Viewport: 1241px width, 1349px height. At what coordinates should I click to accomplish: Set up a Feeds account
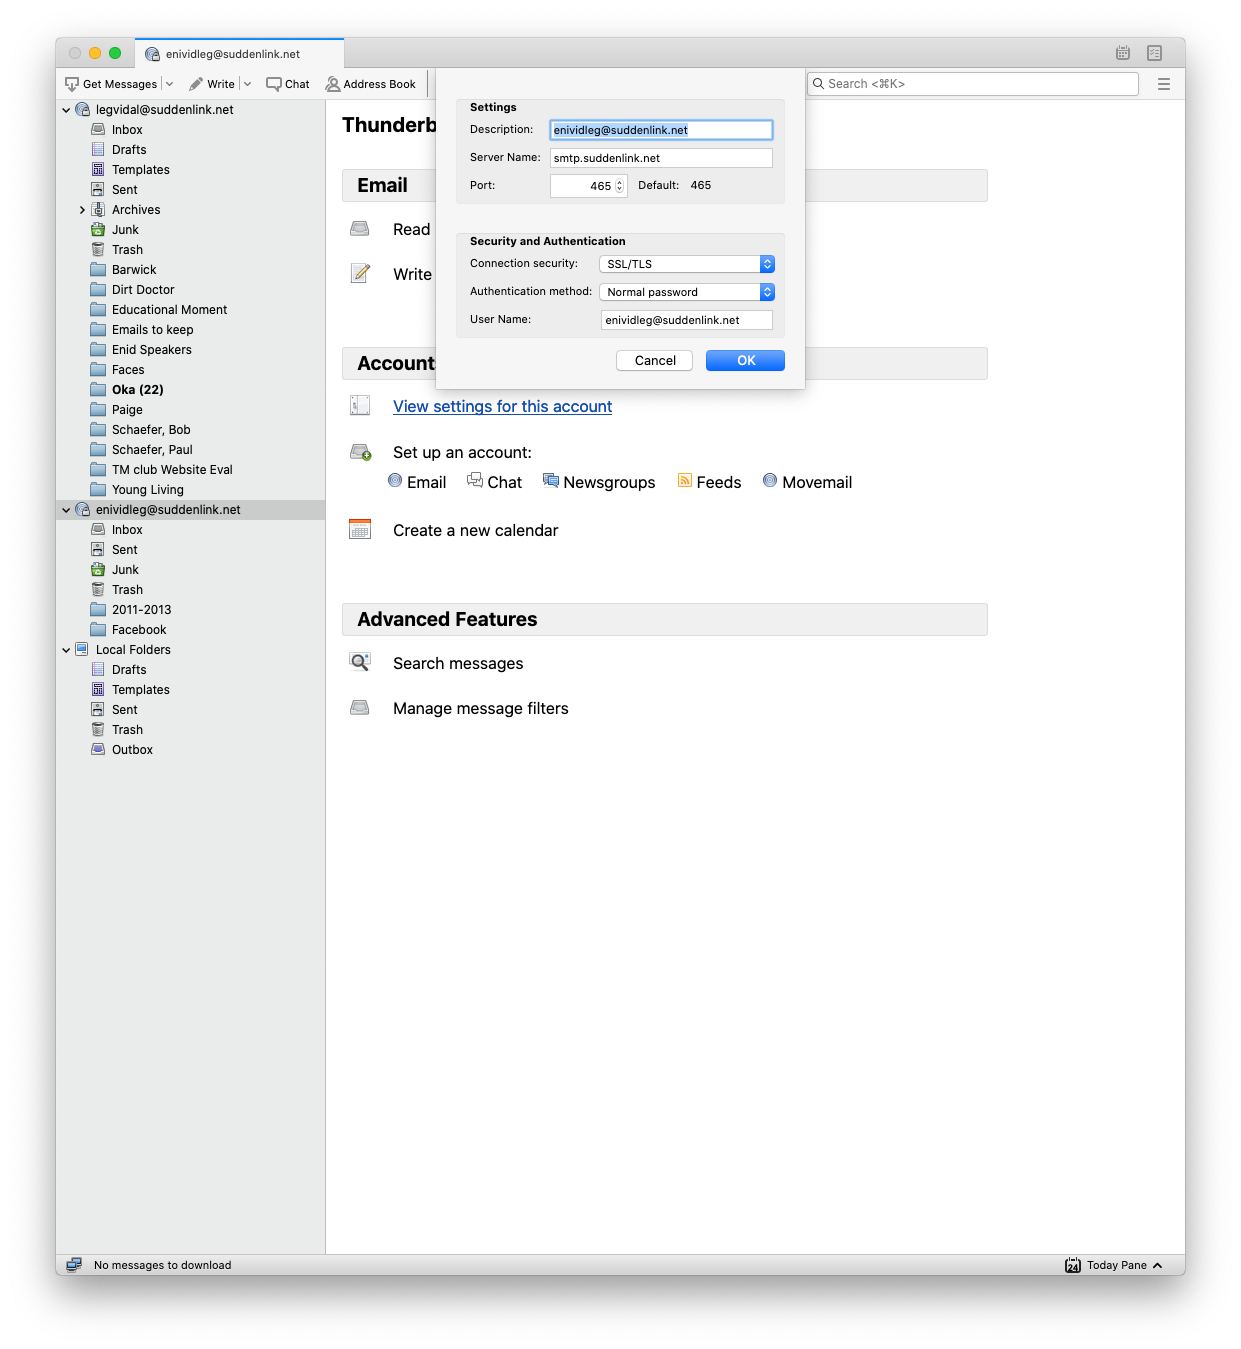709,482
